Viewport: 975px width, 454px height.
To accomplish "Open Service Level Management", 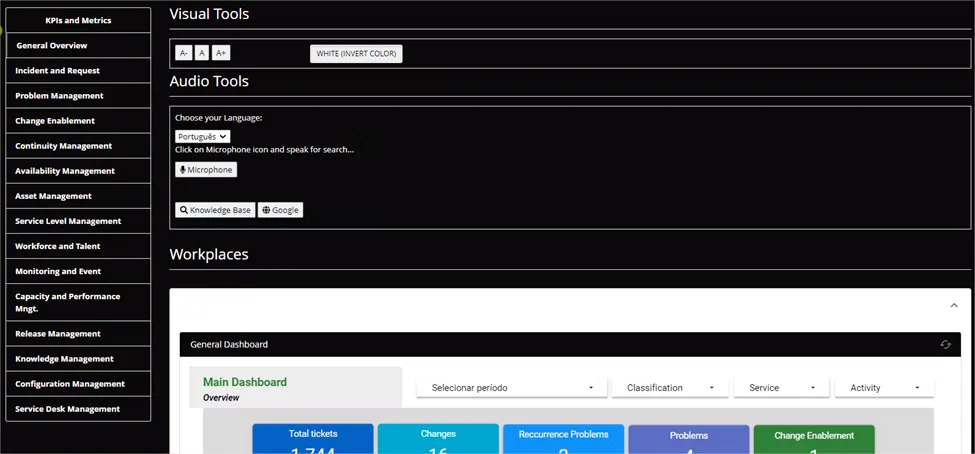I will point(78,221).
